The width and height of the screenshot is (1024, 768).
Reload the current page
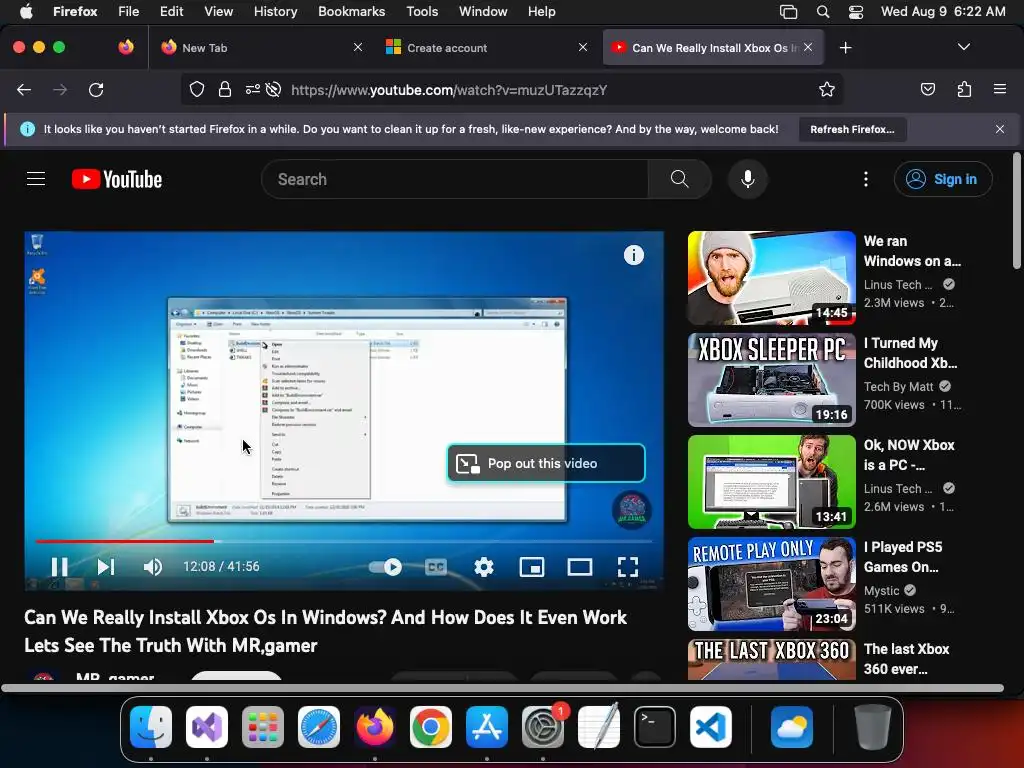point(96,89)
